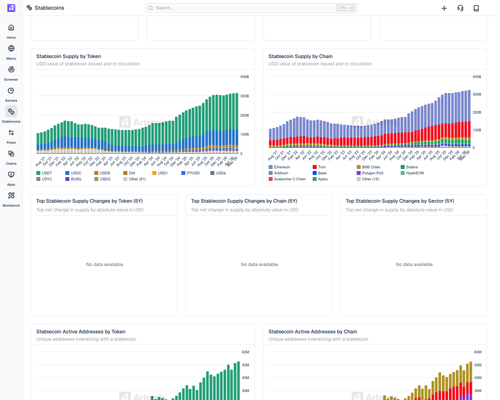Click the BNB Chain legend swatch

359,167
